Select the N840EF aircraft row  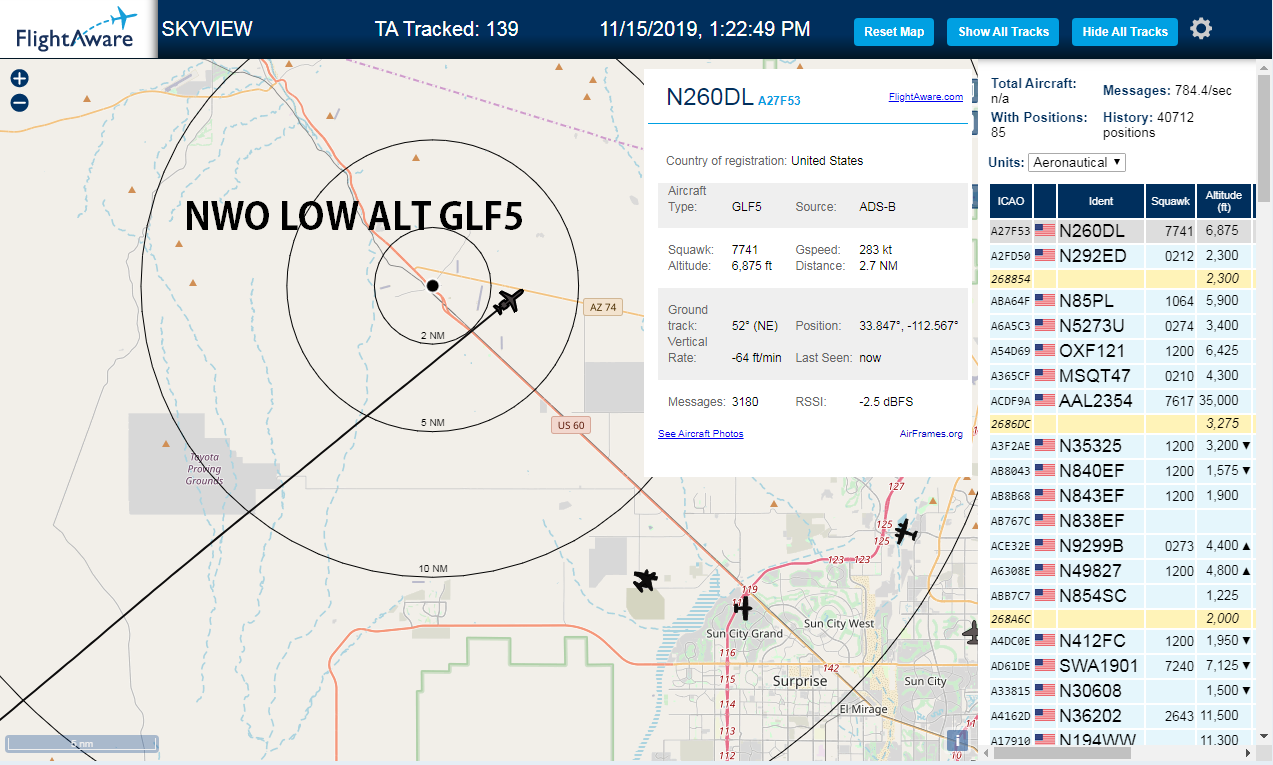coord(1121,470)
